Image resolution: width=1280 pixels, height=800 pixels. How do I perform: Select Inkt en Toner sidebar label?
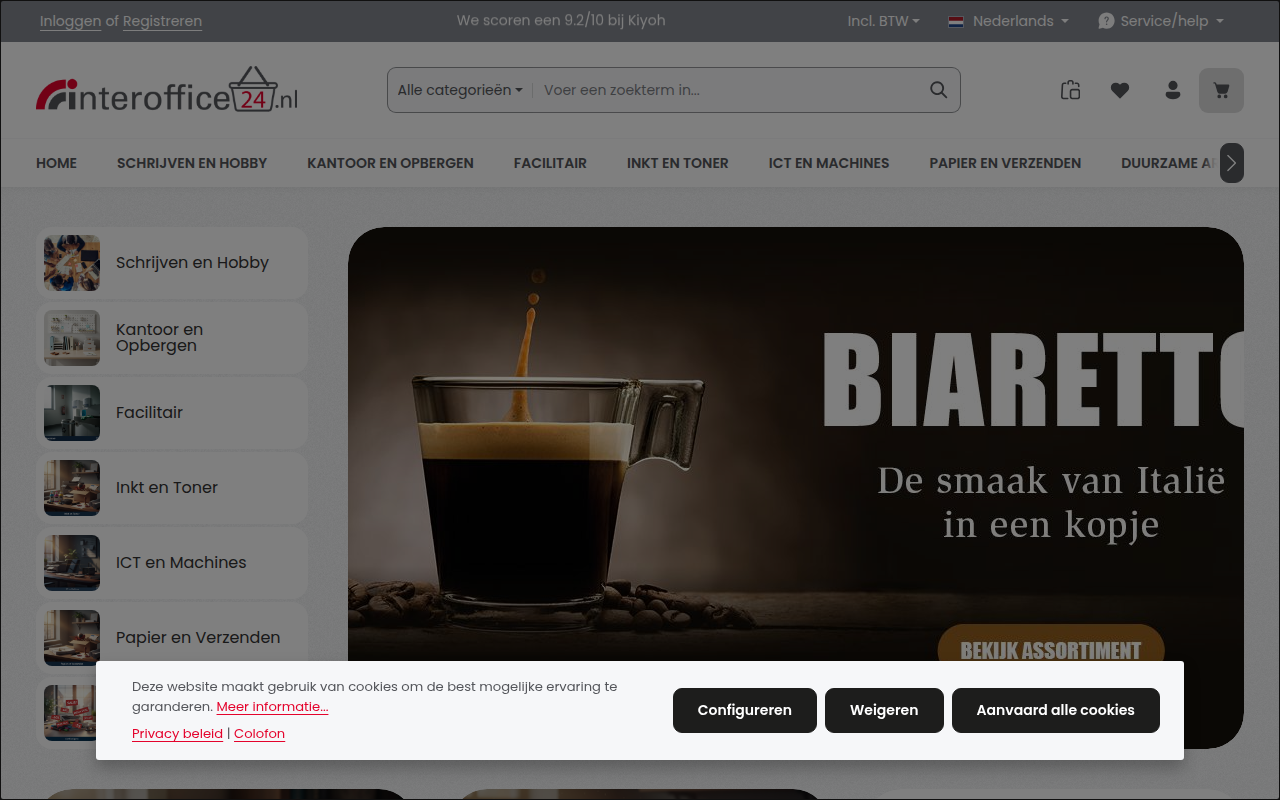167,488
